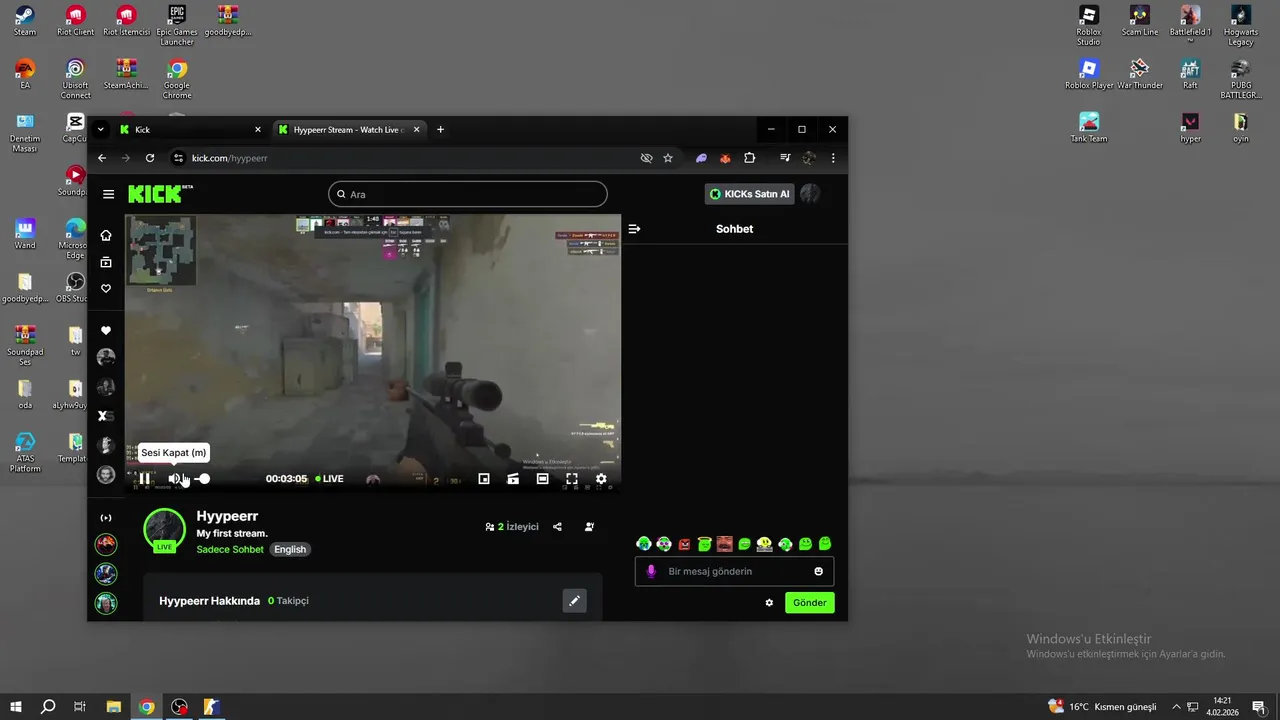
Task: Select the Hyypeerr Stream browser tab
Action: tap(349, 129)
